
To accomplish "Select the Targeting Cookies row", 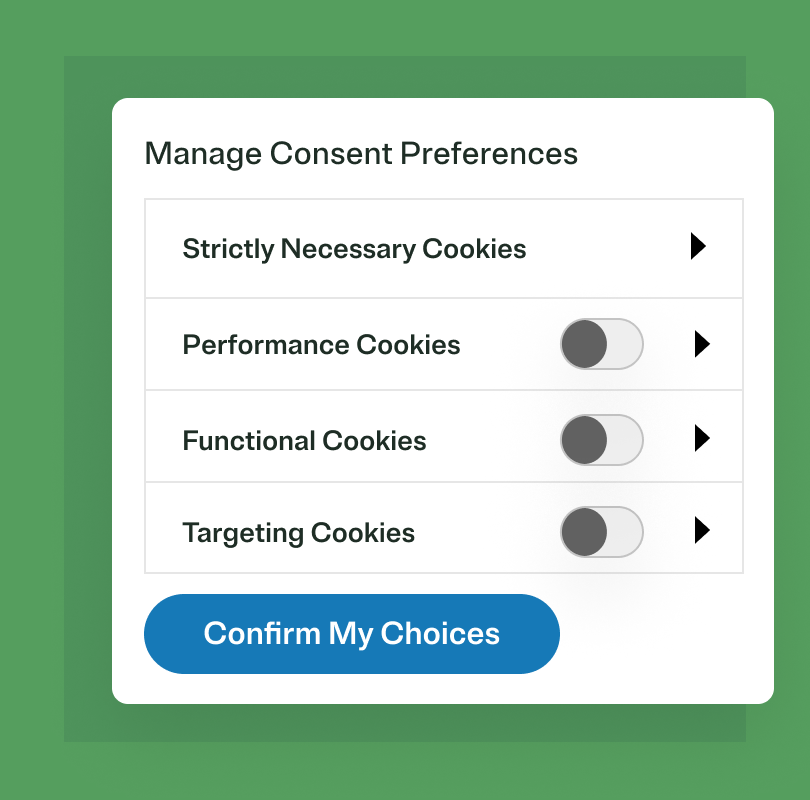I will [x=298, y=531].
